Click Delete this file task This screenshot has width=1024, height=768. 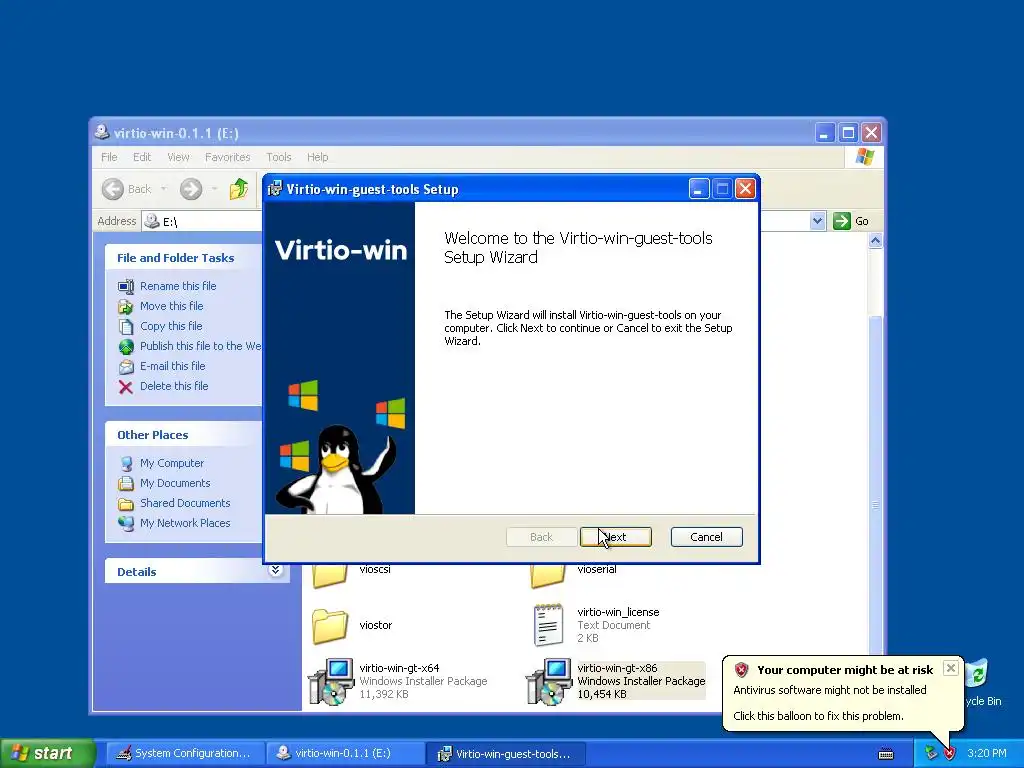[x=174, y=386]
